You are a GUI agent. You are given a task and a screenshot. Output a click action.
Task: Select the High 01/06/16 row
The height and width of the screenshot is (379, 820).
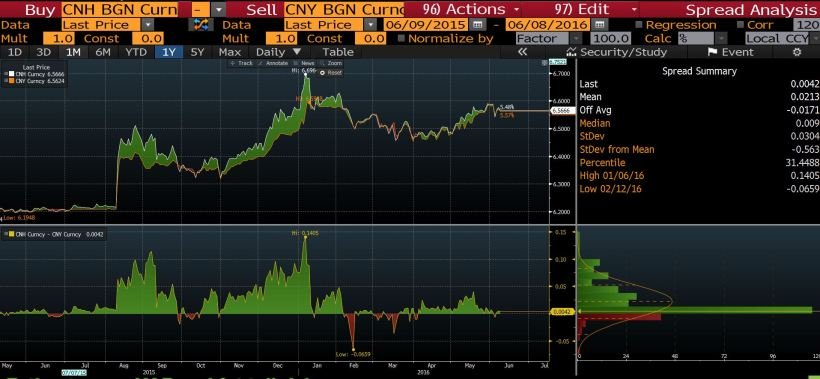tap(699, 176)
